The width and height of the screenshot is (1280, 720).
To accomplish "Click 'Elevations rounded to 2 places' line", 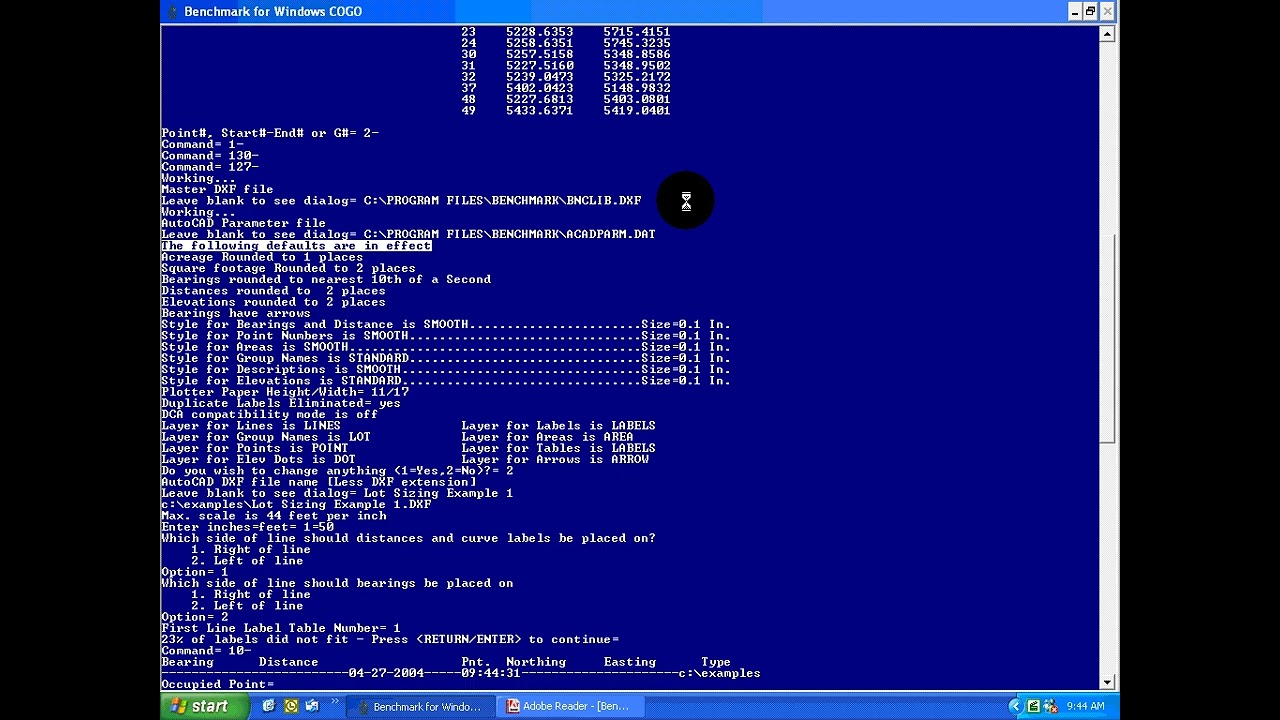I will pos(273,302).
